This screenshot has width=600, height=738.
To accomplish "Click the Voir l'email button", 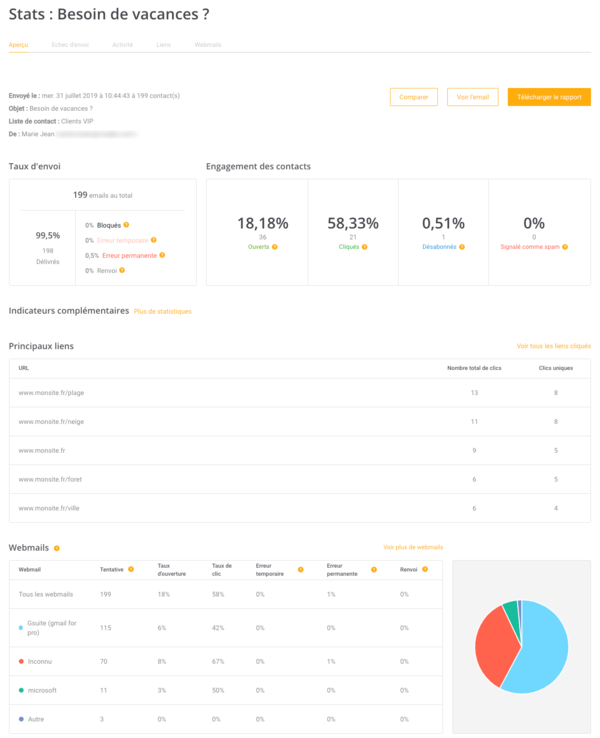I will 472,97.
